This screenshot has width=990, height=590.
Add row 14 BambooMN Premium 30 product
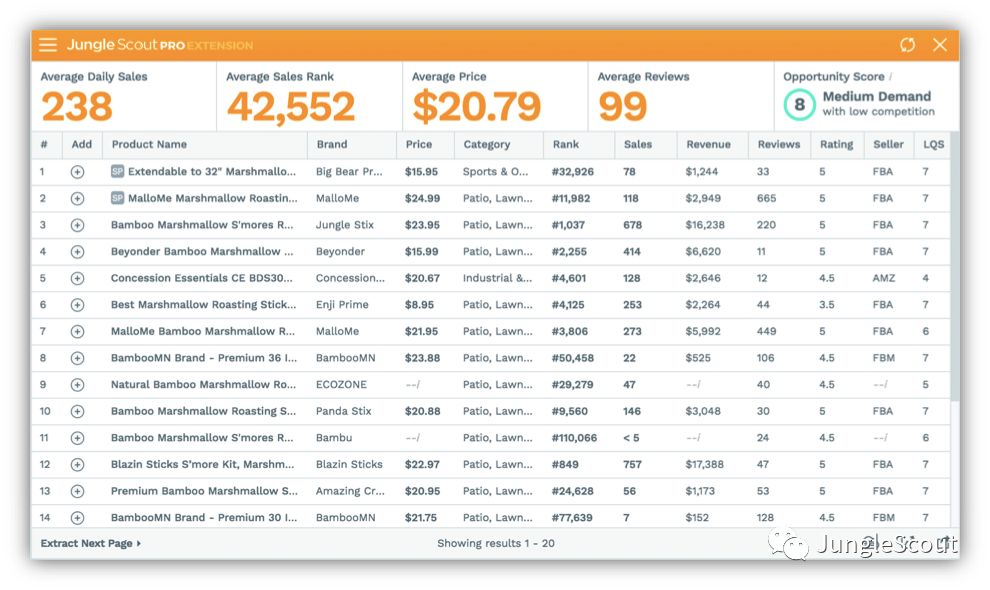(x=77, y=518)
